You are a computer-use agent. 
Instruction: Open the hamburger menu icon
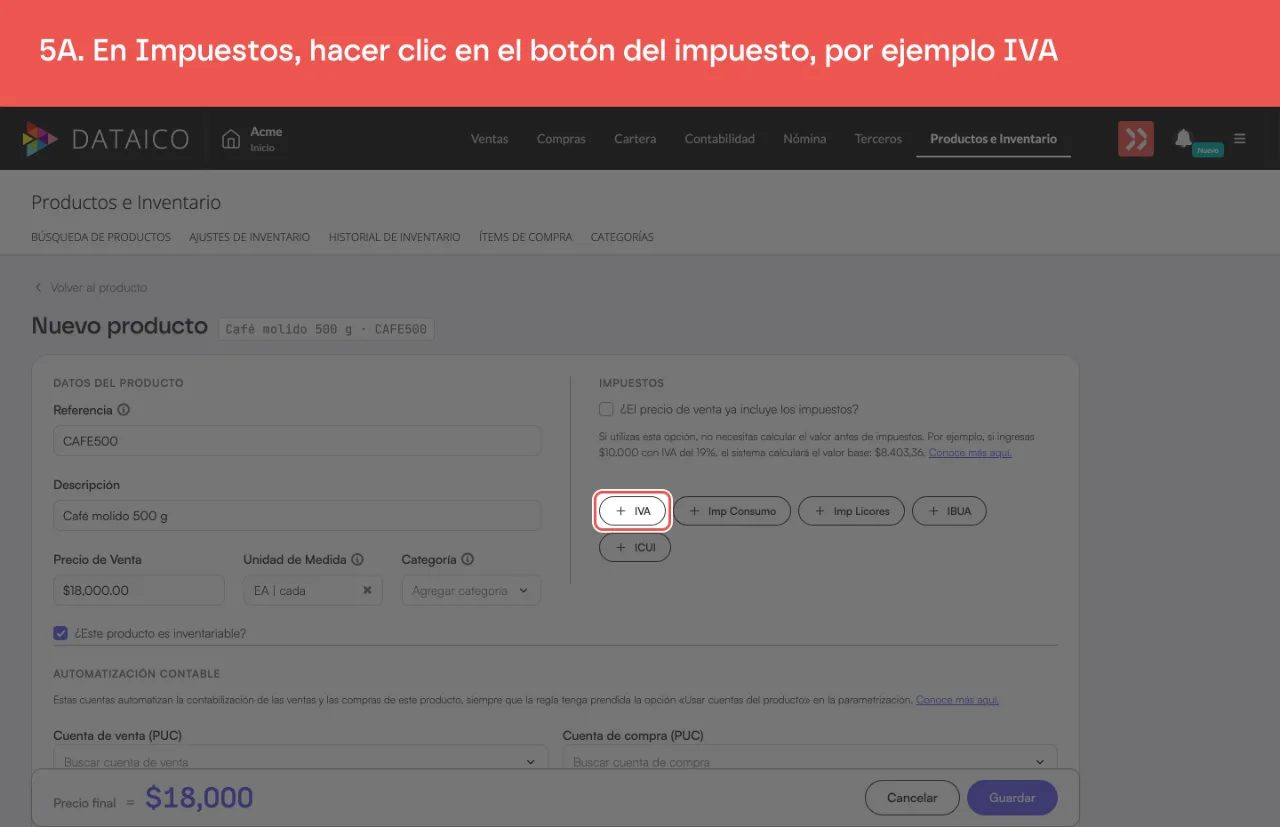1240,139
